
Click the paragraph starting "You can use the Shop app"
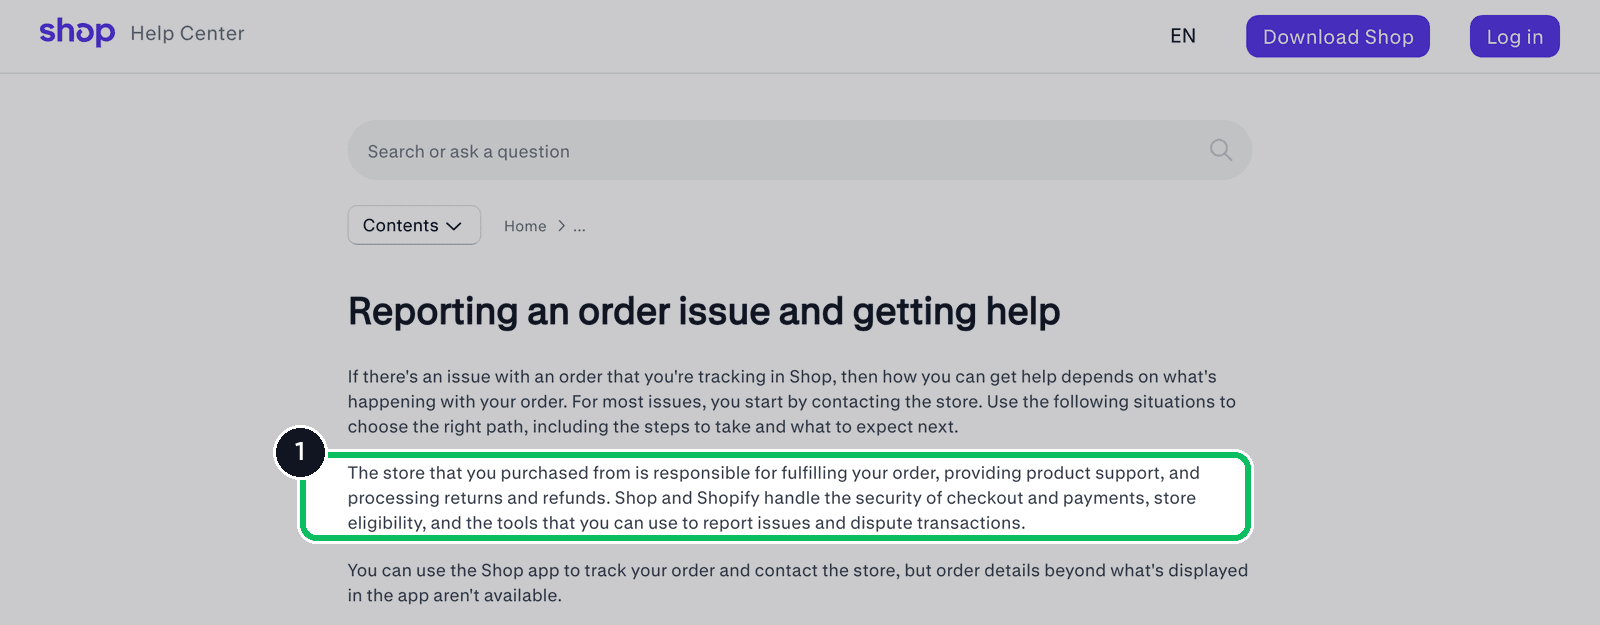click(x=798, y=582)
